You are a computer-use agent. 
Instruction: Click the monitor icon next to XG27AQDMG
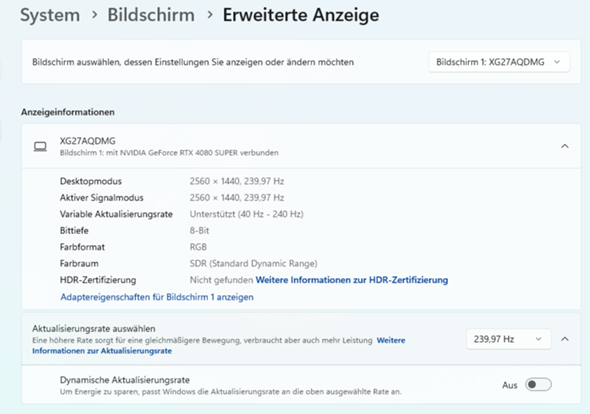pyautogui.click(x=40, y=146)
